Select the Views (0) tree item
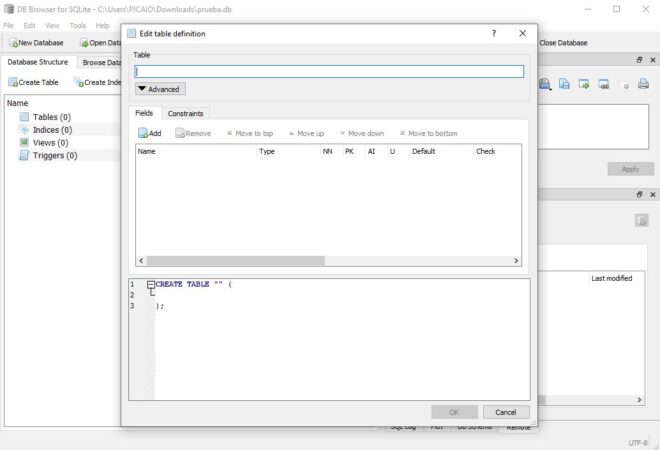 pos(51,142)
